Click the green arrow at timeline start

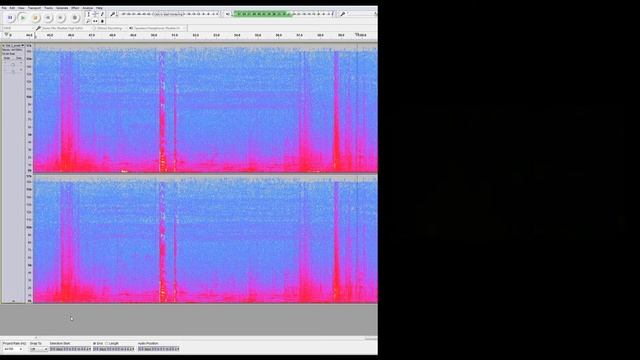point(6,35)
